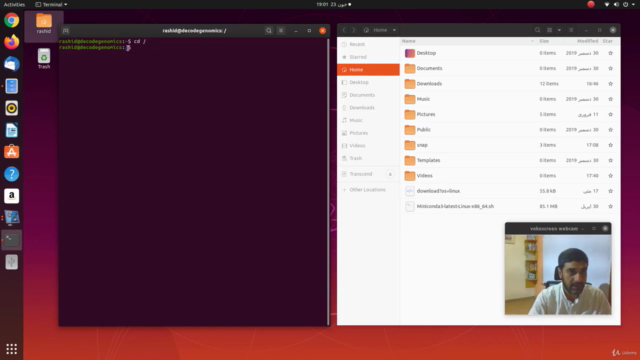Open Ubuntu Software from the dock
Screen dimensions: 640x360
[x=11, y=152]
